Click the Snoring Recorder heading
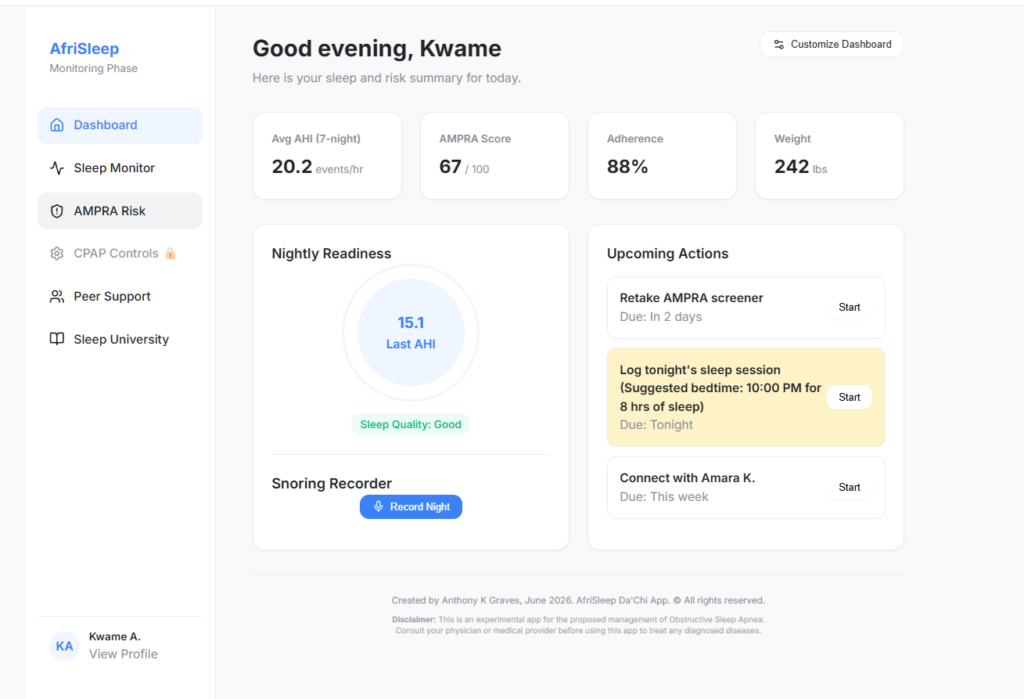This screenshot has width=1024, height=699. [332, 483]
